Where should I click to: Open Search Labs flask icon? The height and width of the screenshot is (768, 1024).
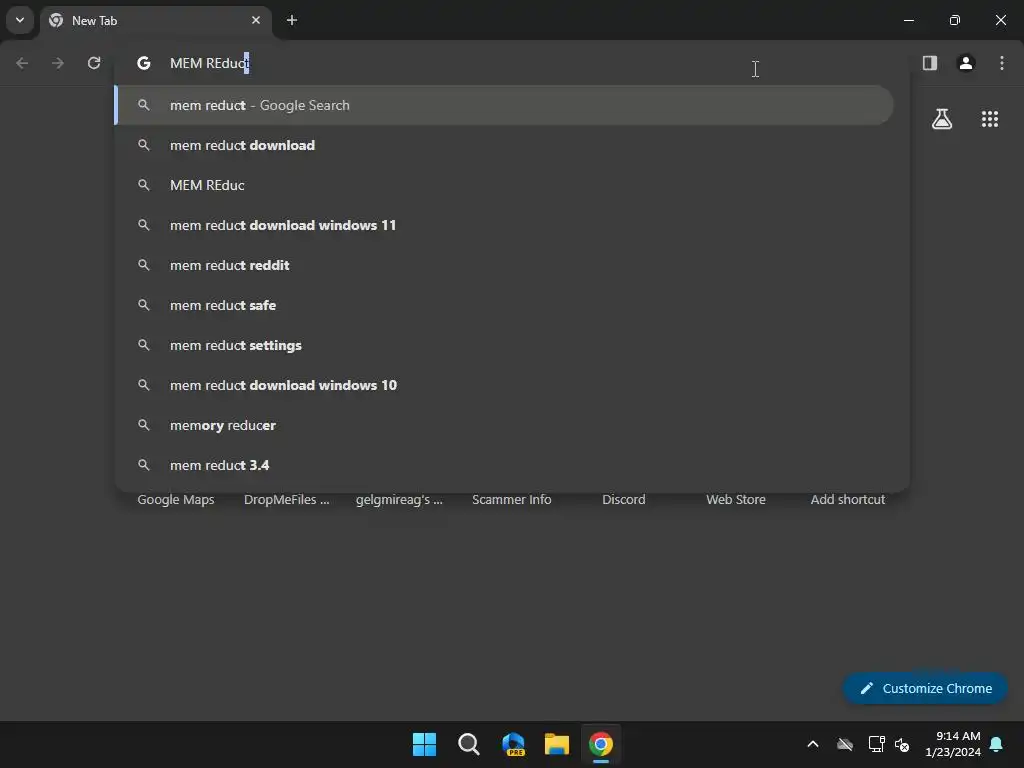pyautogui.click(x=942, y=119)
